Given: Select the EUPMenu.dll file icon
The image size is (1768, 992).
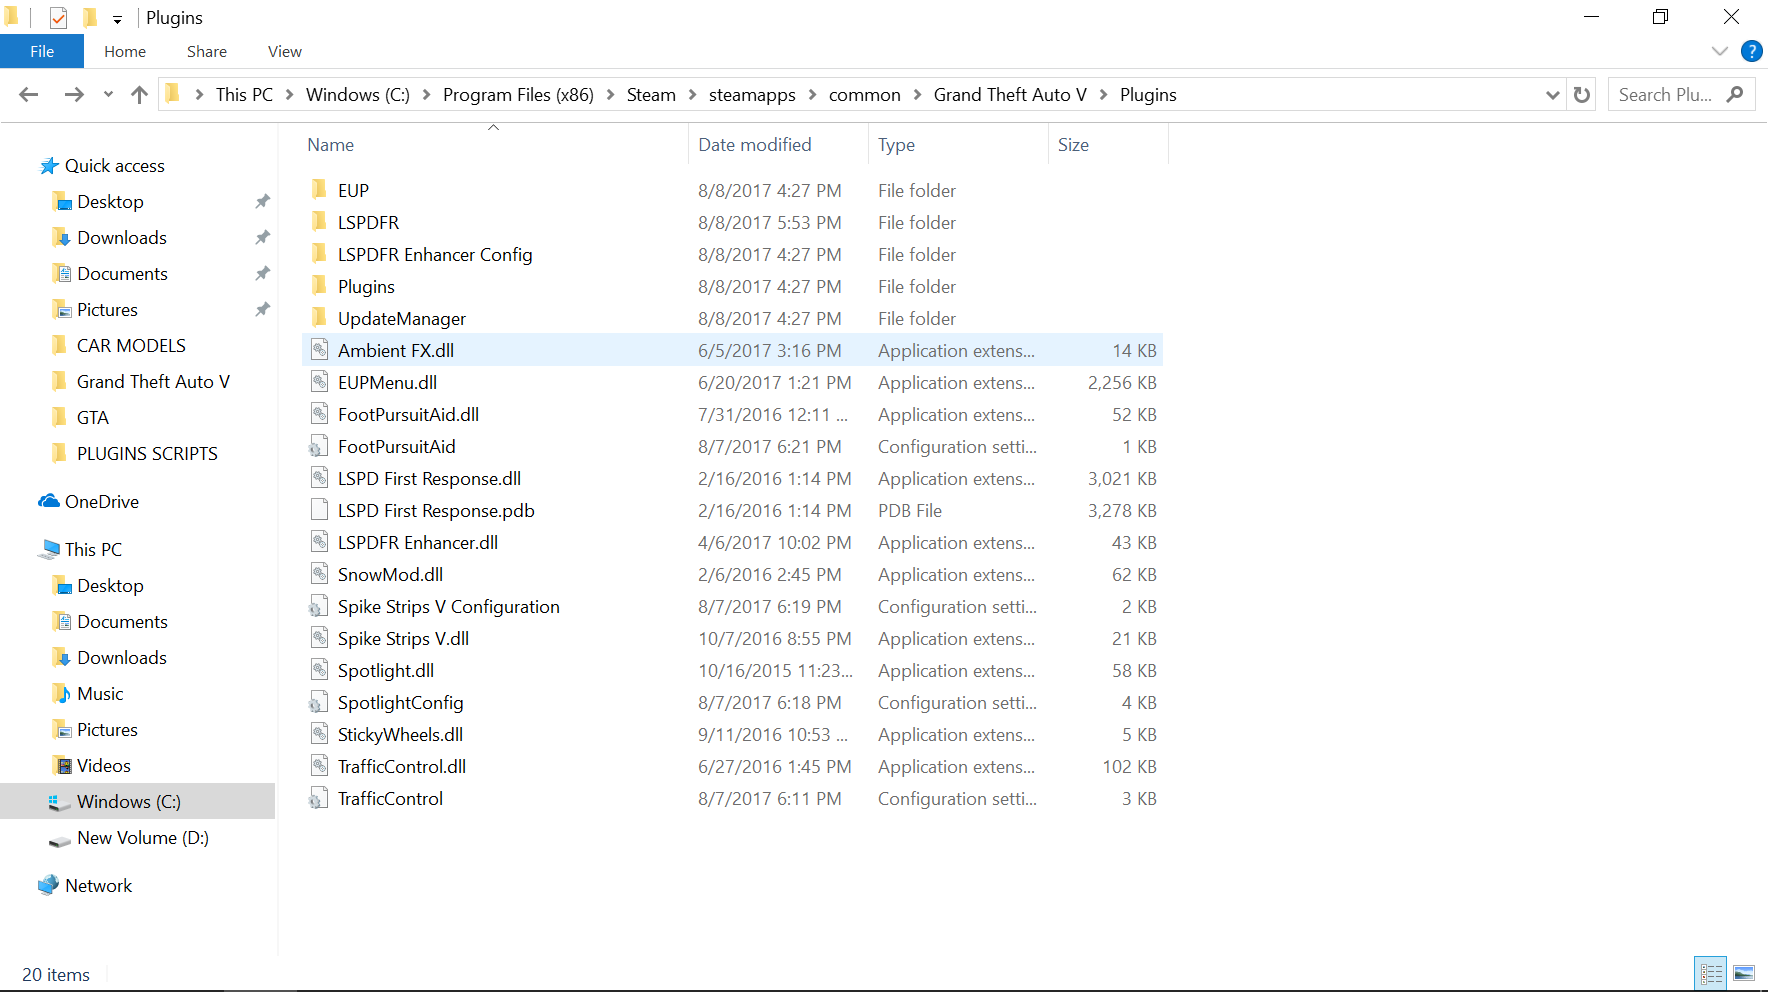Looking at the screenshot, I should click(319, 382).
